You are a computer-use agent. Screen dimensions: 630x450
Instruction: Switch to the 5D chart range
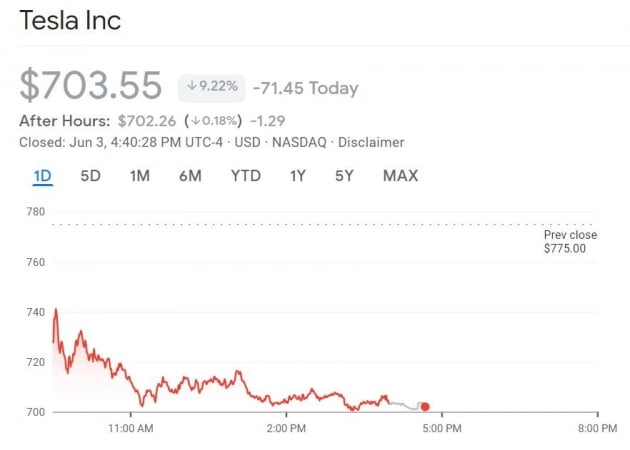[91, 176]
